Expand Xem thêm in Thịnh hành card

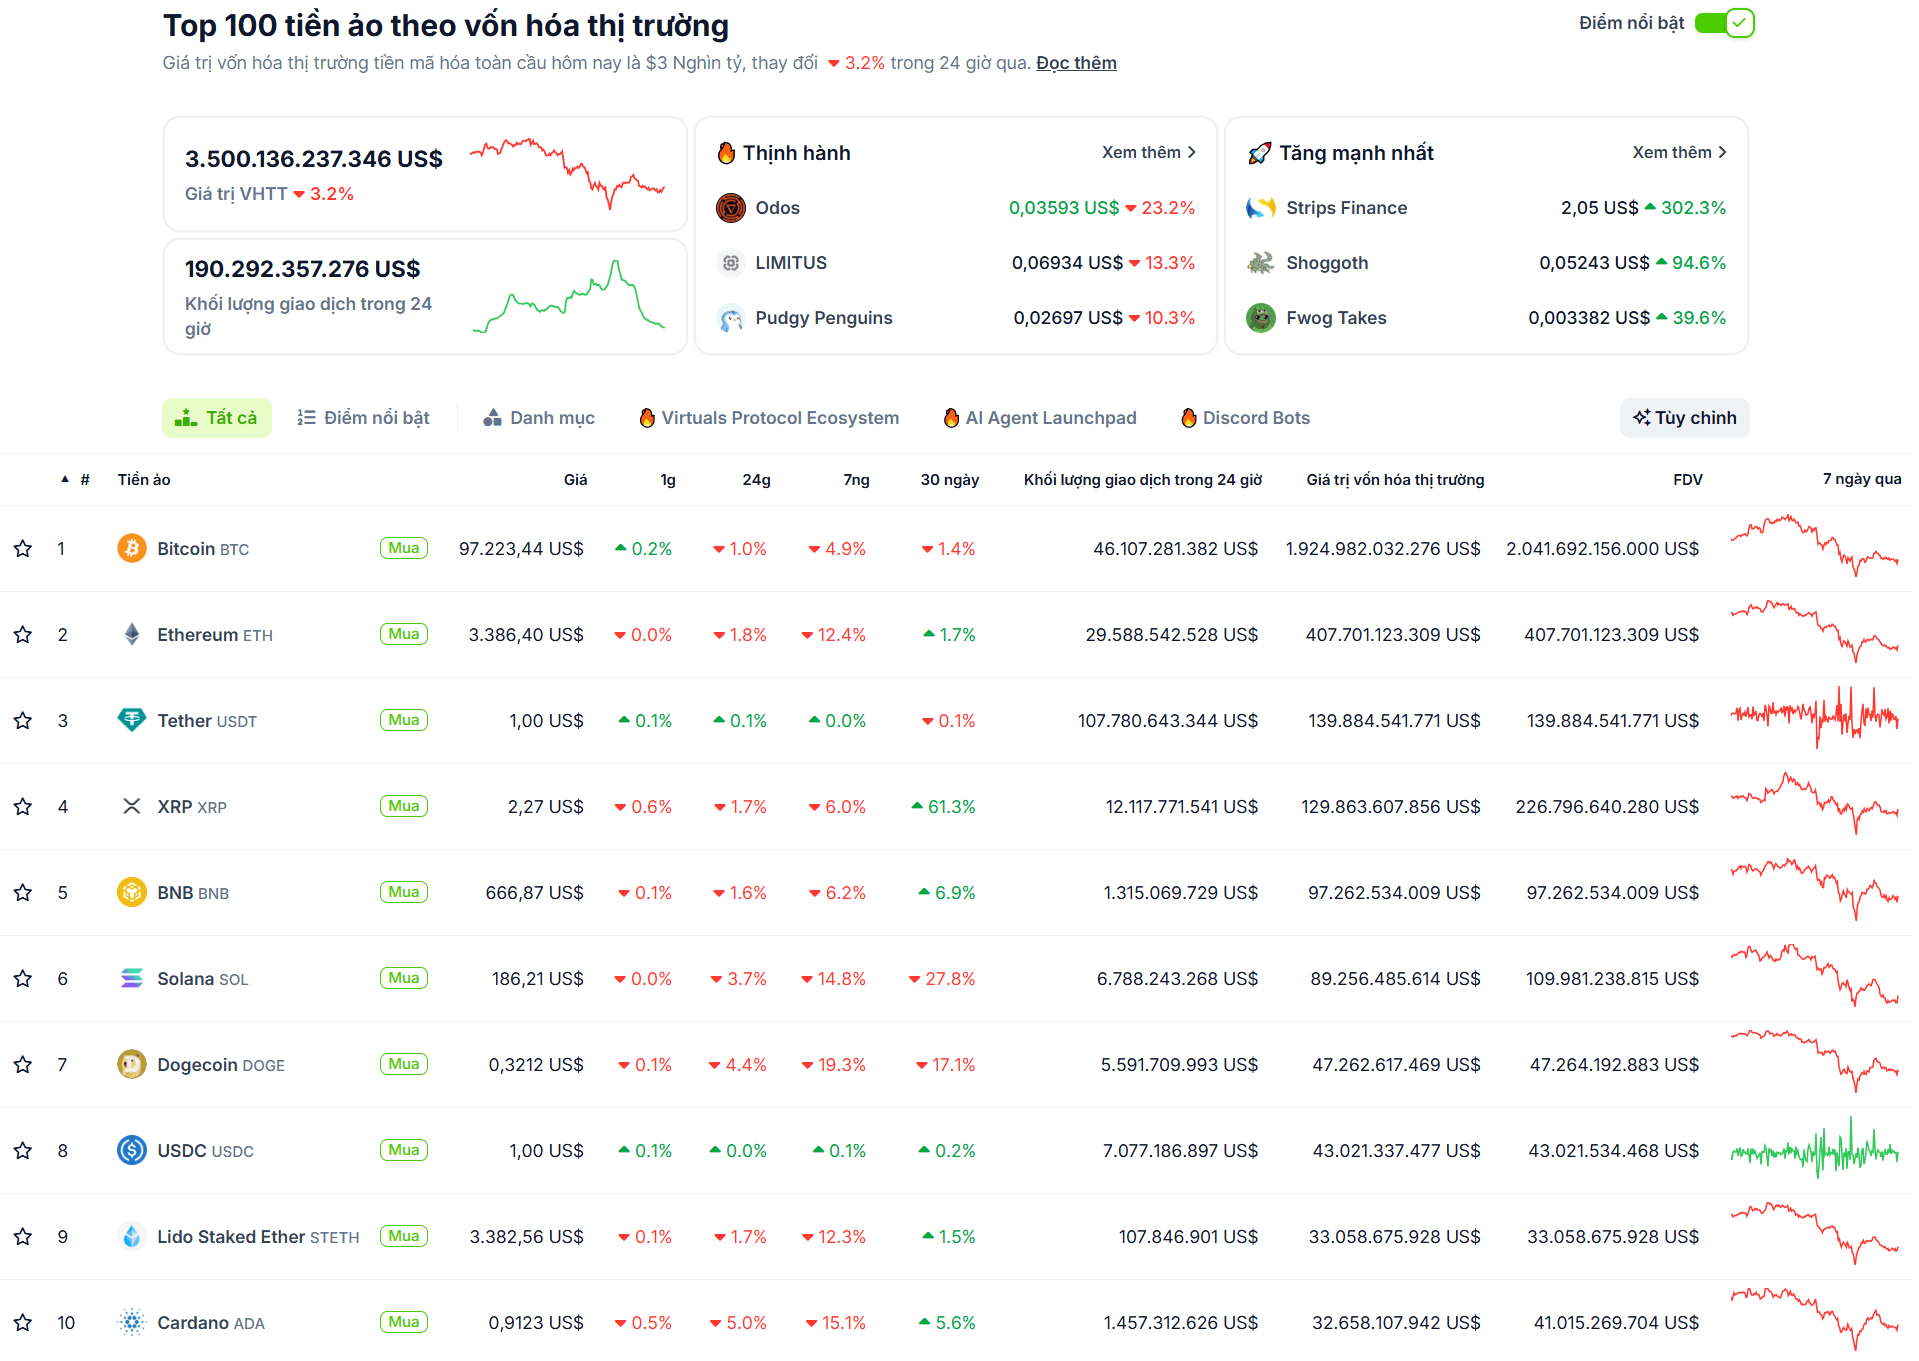pos(1149,152)
